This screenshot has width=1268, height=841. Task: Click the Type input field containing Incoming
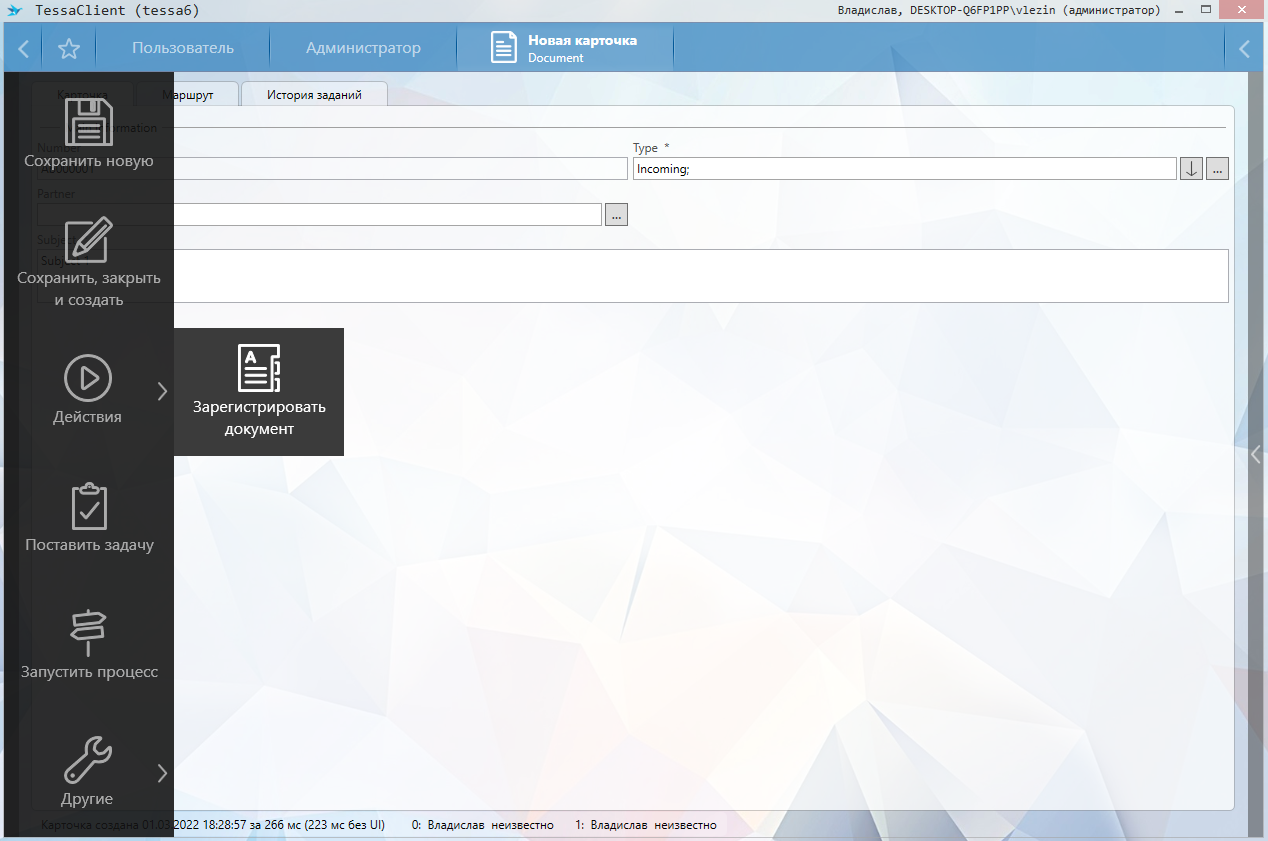pos(904,169)
